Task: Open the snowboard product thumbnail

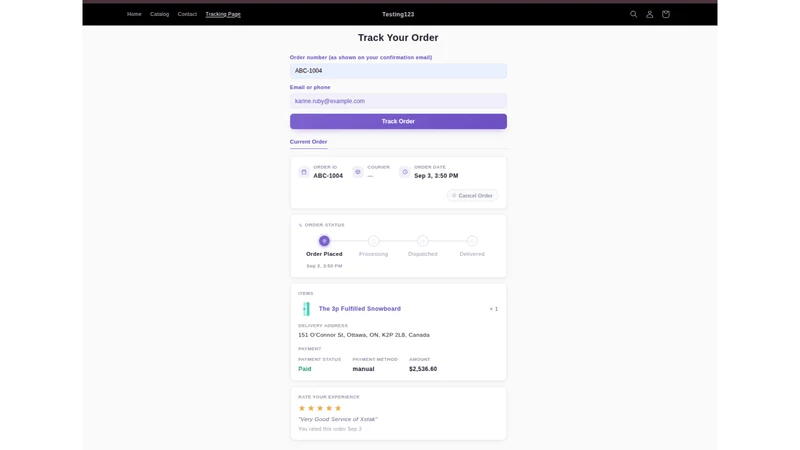Action: [306, 309]
